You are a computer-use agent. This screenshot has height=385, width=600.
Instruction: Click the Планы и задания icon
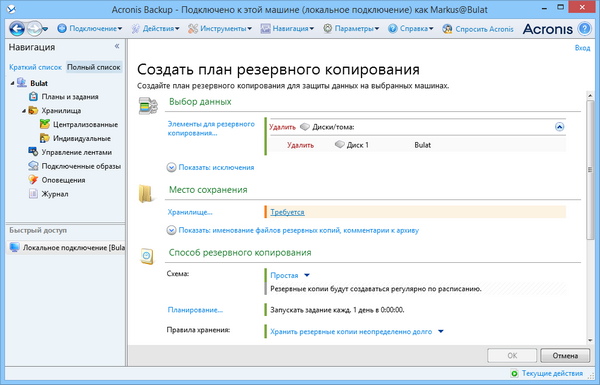pos(34,96)
